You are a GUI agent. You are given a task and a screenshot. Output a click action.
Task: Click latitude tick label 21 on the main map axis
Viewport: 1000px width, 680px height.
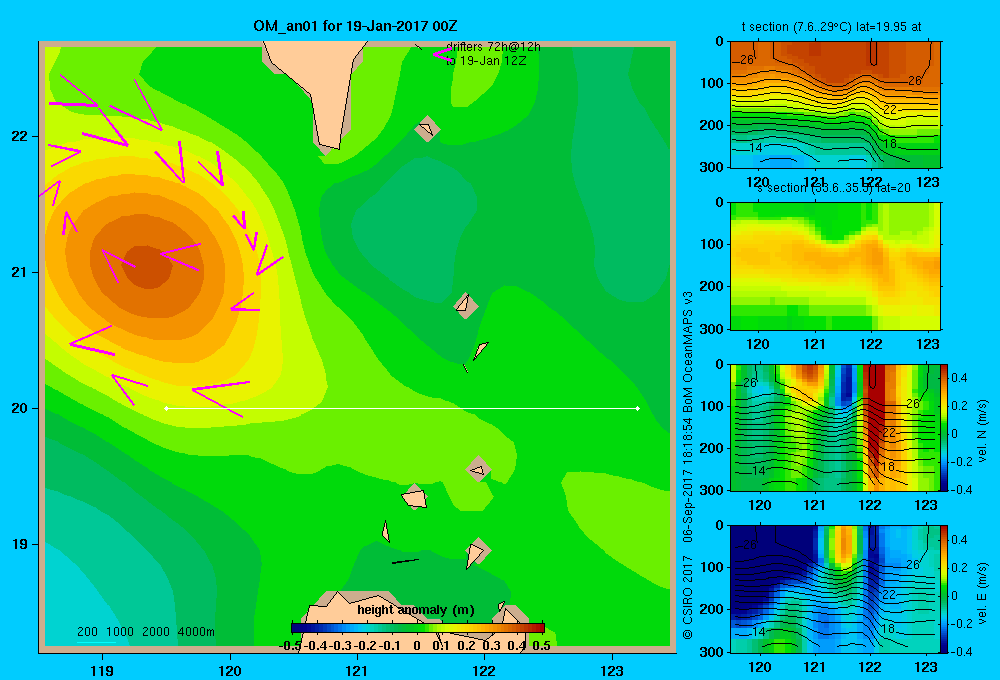click(20, 272)
